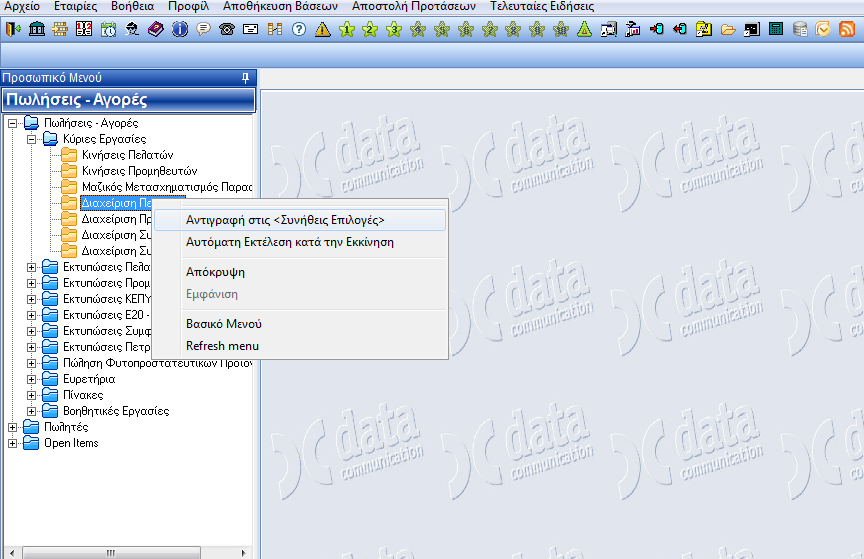Viewport: 864px width, 559px height.
Task: Choose Αυτόματη Εκτέλεση κατά την Εκκίνηση
Action: point(300,242)
